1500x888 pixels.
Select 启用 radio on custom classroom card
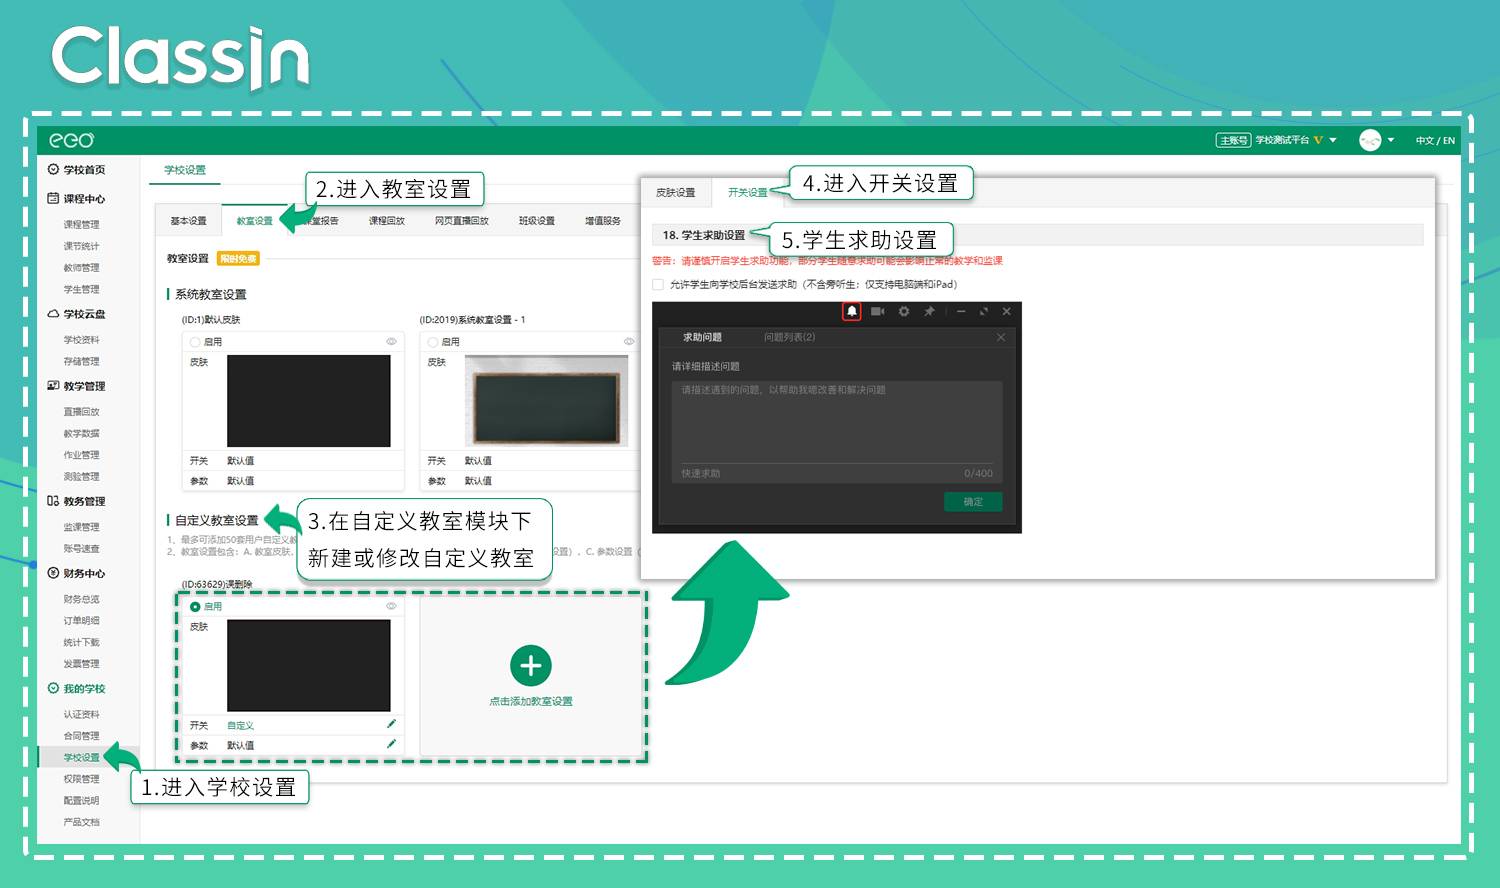(x=195, y=607)
